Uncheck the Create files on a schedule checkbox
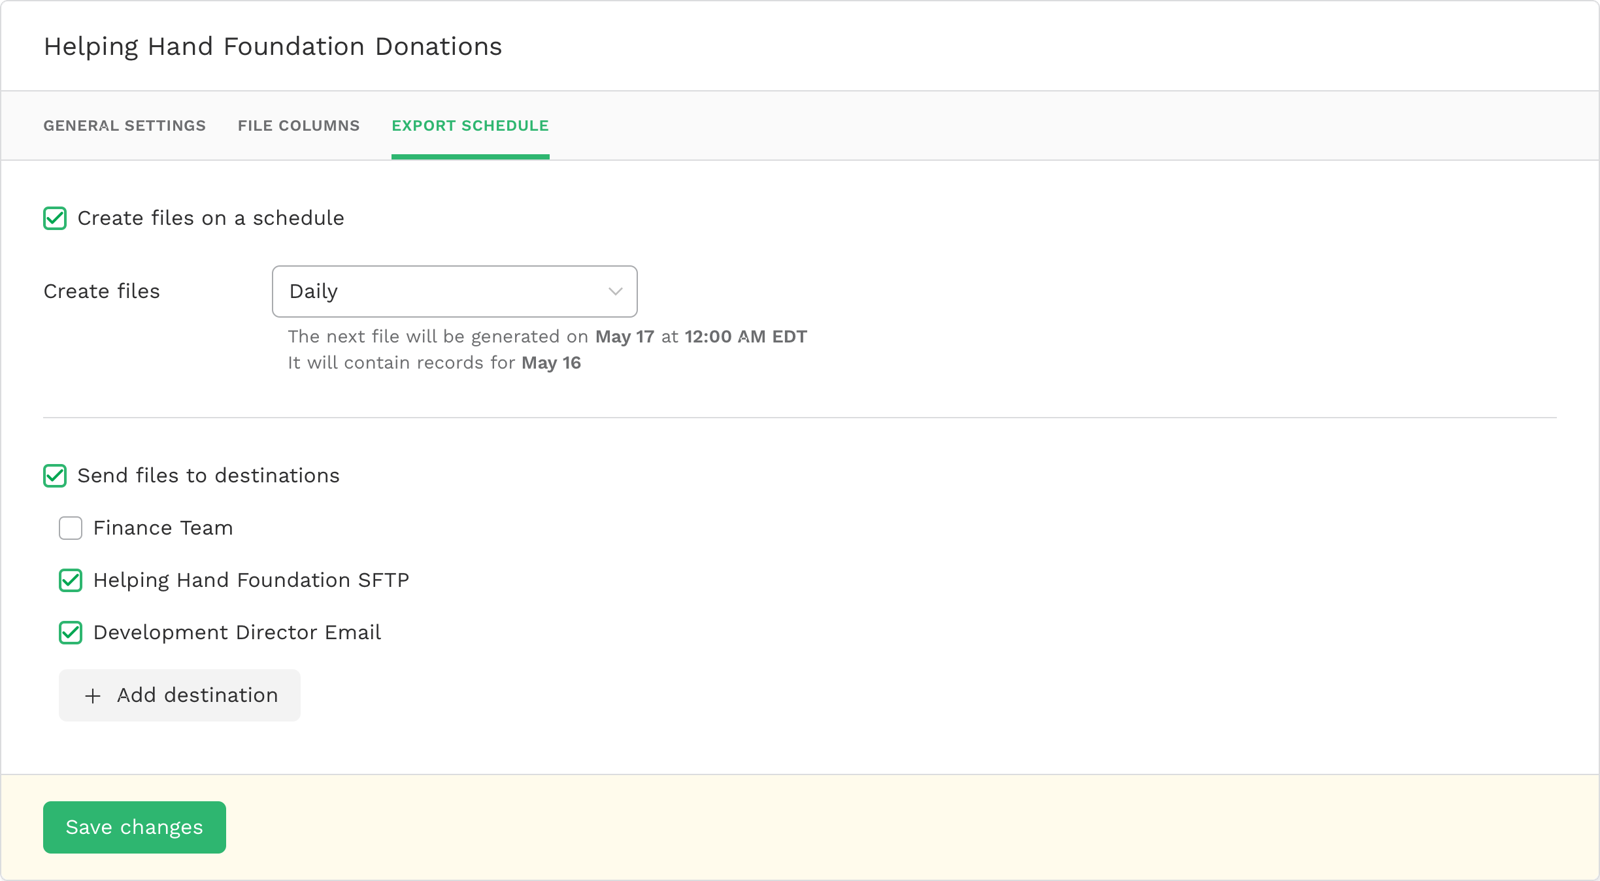The image size is (1600, 881). tap(55, 218)
